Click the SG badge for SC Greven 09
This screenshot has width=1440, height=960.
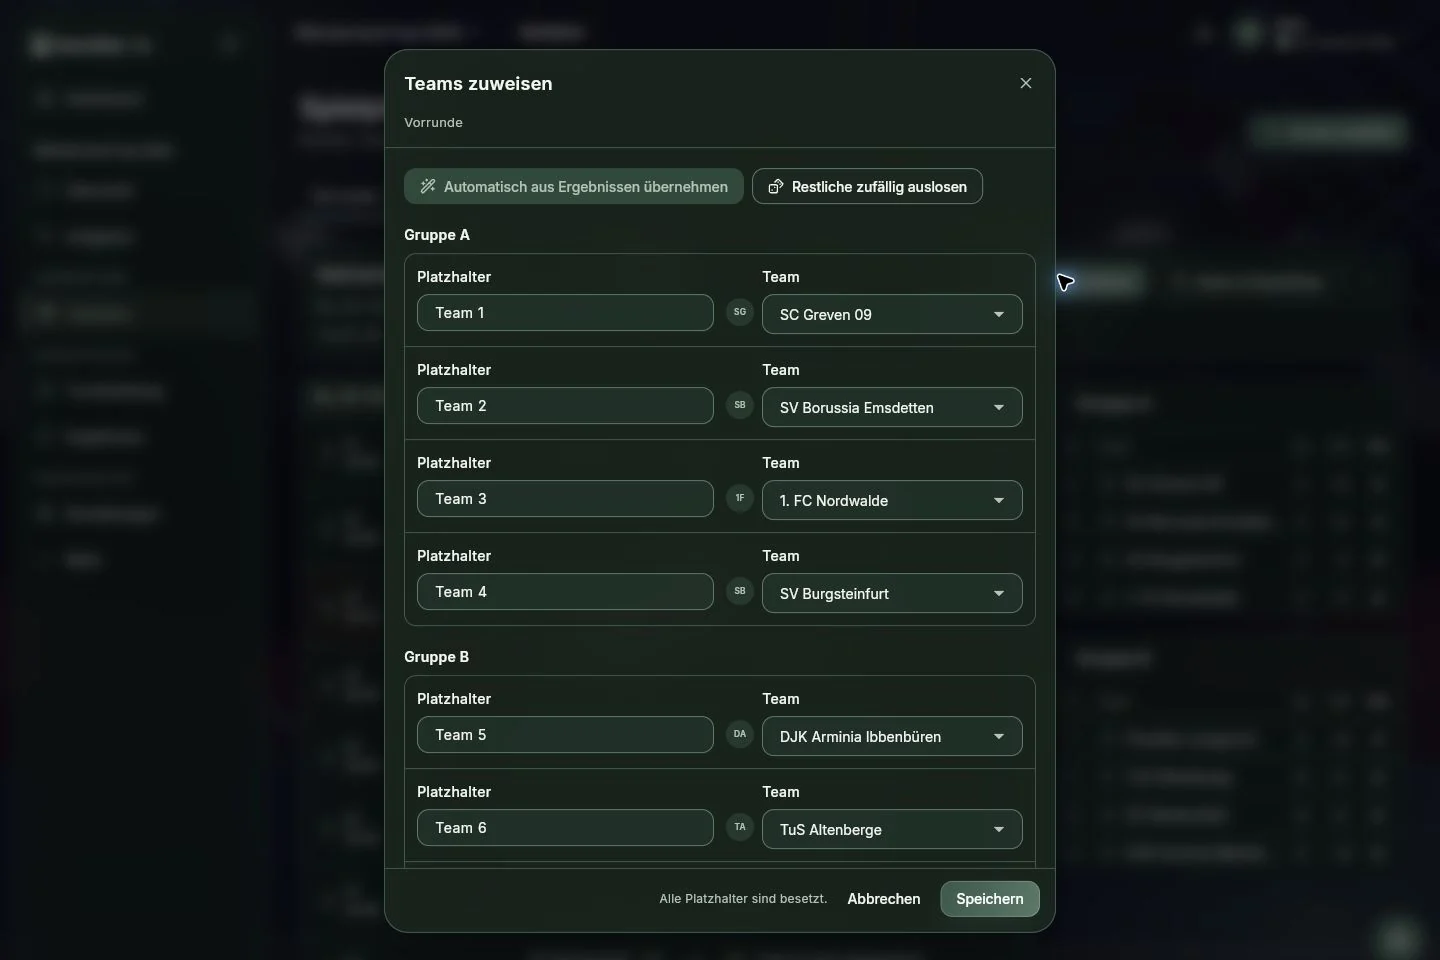[740, 312]
